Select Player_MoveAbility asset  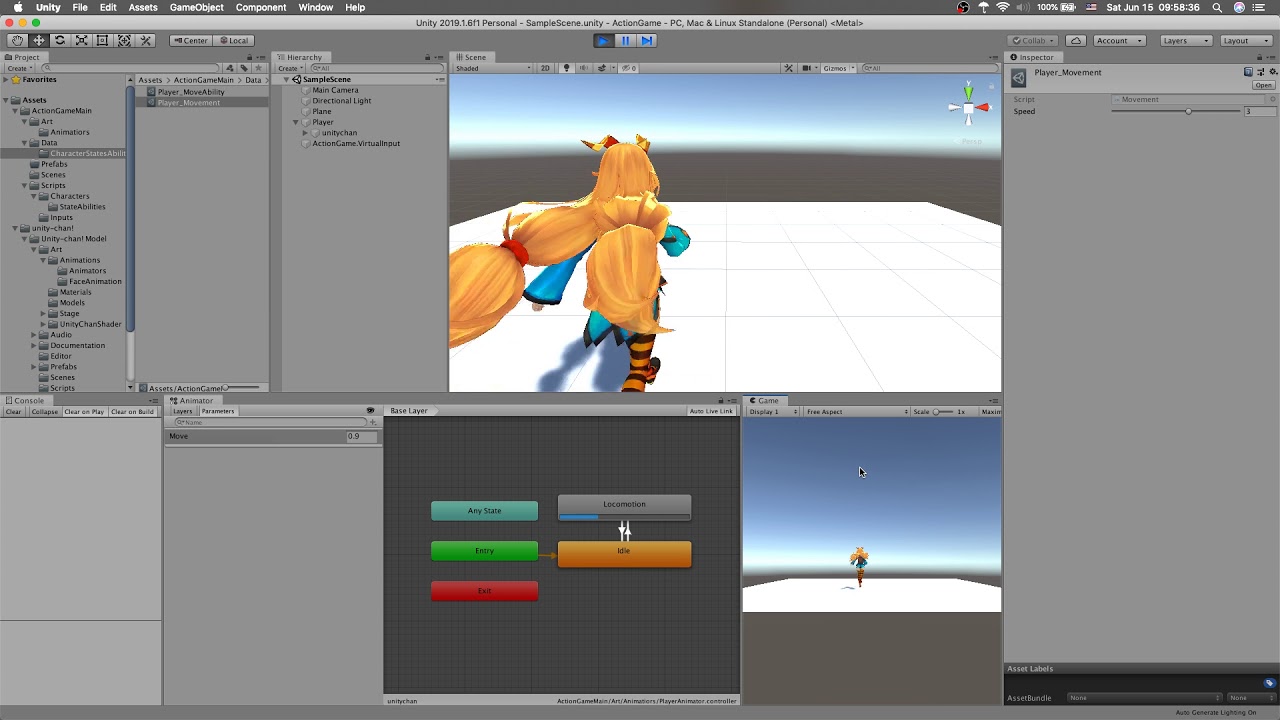point(190,92)
